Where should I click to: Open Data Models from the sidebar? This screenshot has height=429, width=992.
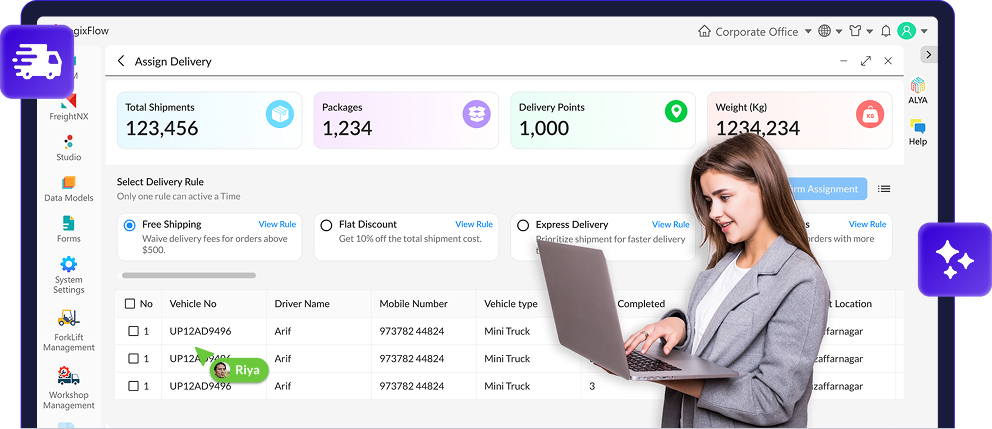68,188
